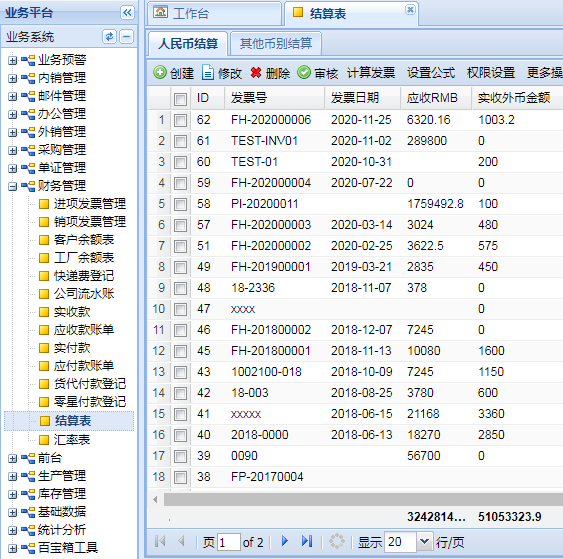Collapse the 财务管理 tree node
Image resolution: width=563 pixels, height=559 pixels.
coord(12,186)
